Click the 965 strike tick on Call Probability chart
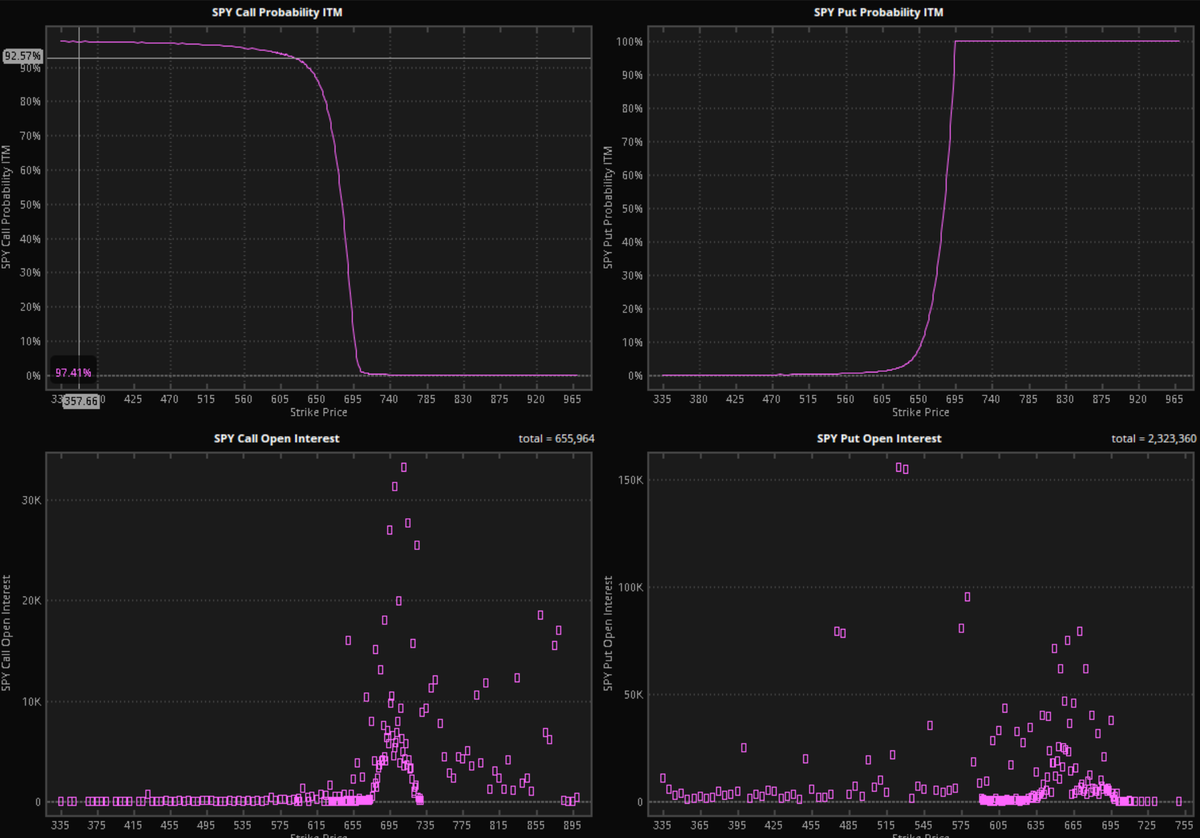The width and height of the screenshot is (1200, 838). click(x=573, y=398)
